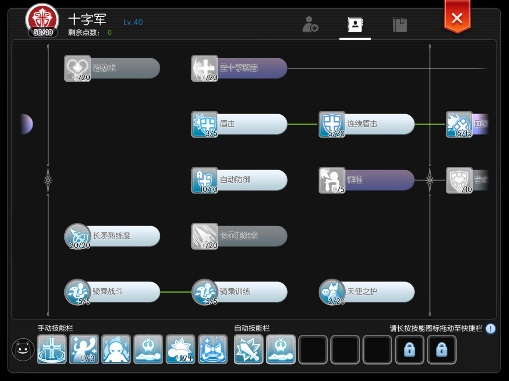Click the red Crusader class emblem
509x381 pixels.
pos(42,20)
